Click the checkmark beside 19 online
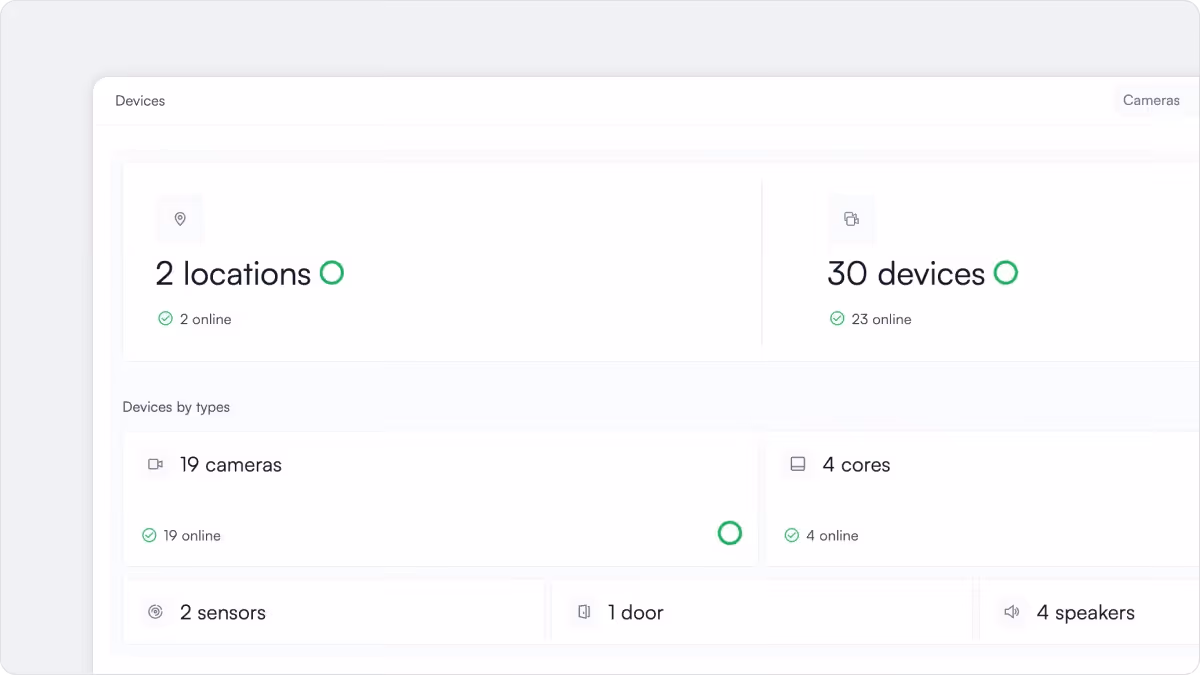This screenshot has height=675, width=1200. [150, 535]
